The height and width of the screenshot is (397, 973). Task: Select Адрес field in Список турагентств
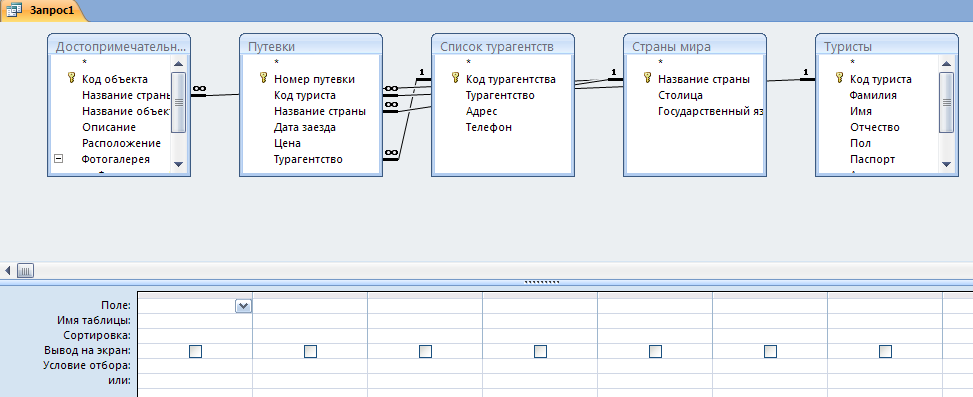coord(482,112)
